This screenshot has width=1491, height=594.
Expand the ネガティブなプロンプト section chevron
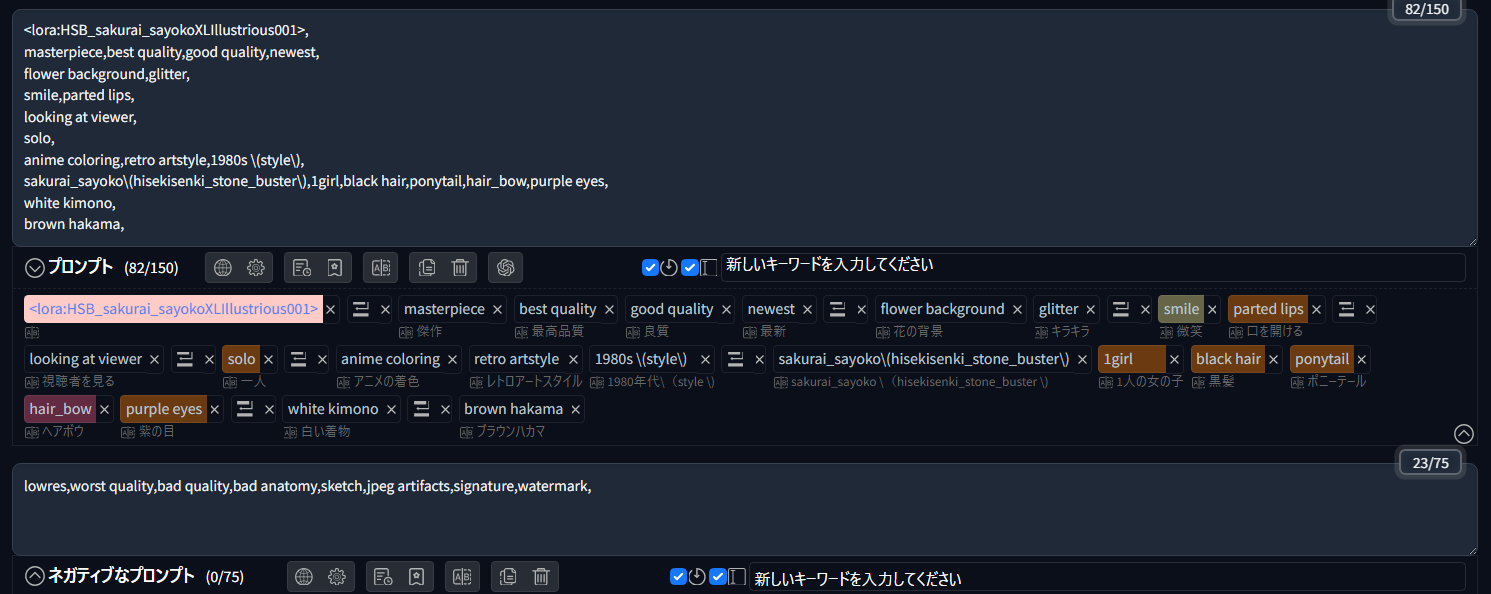tap(35, 576)
